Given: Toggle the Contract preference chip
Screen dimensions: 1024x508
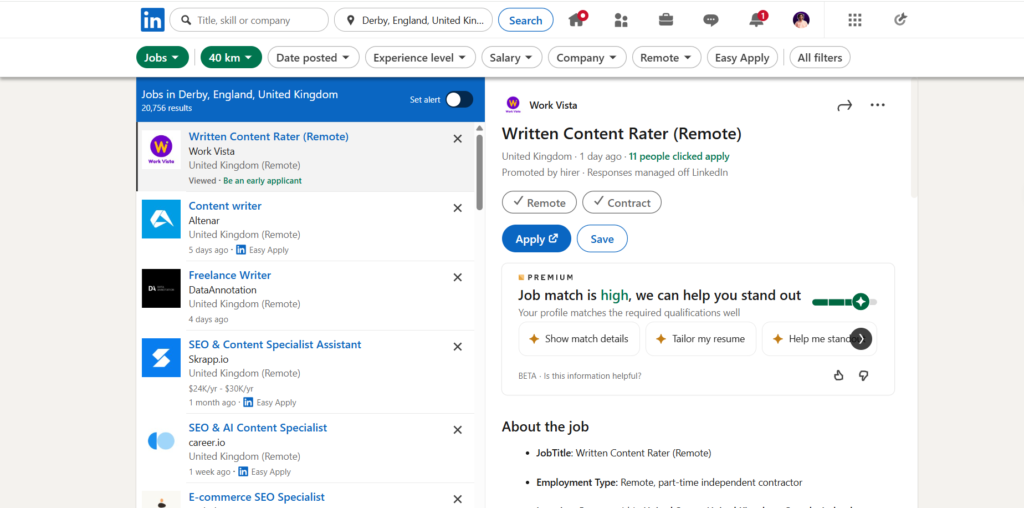Looking at the screenshot, I should click(622, 202).
